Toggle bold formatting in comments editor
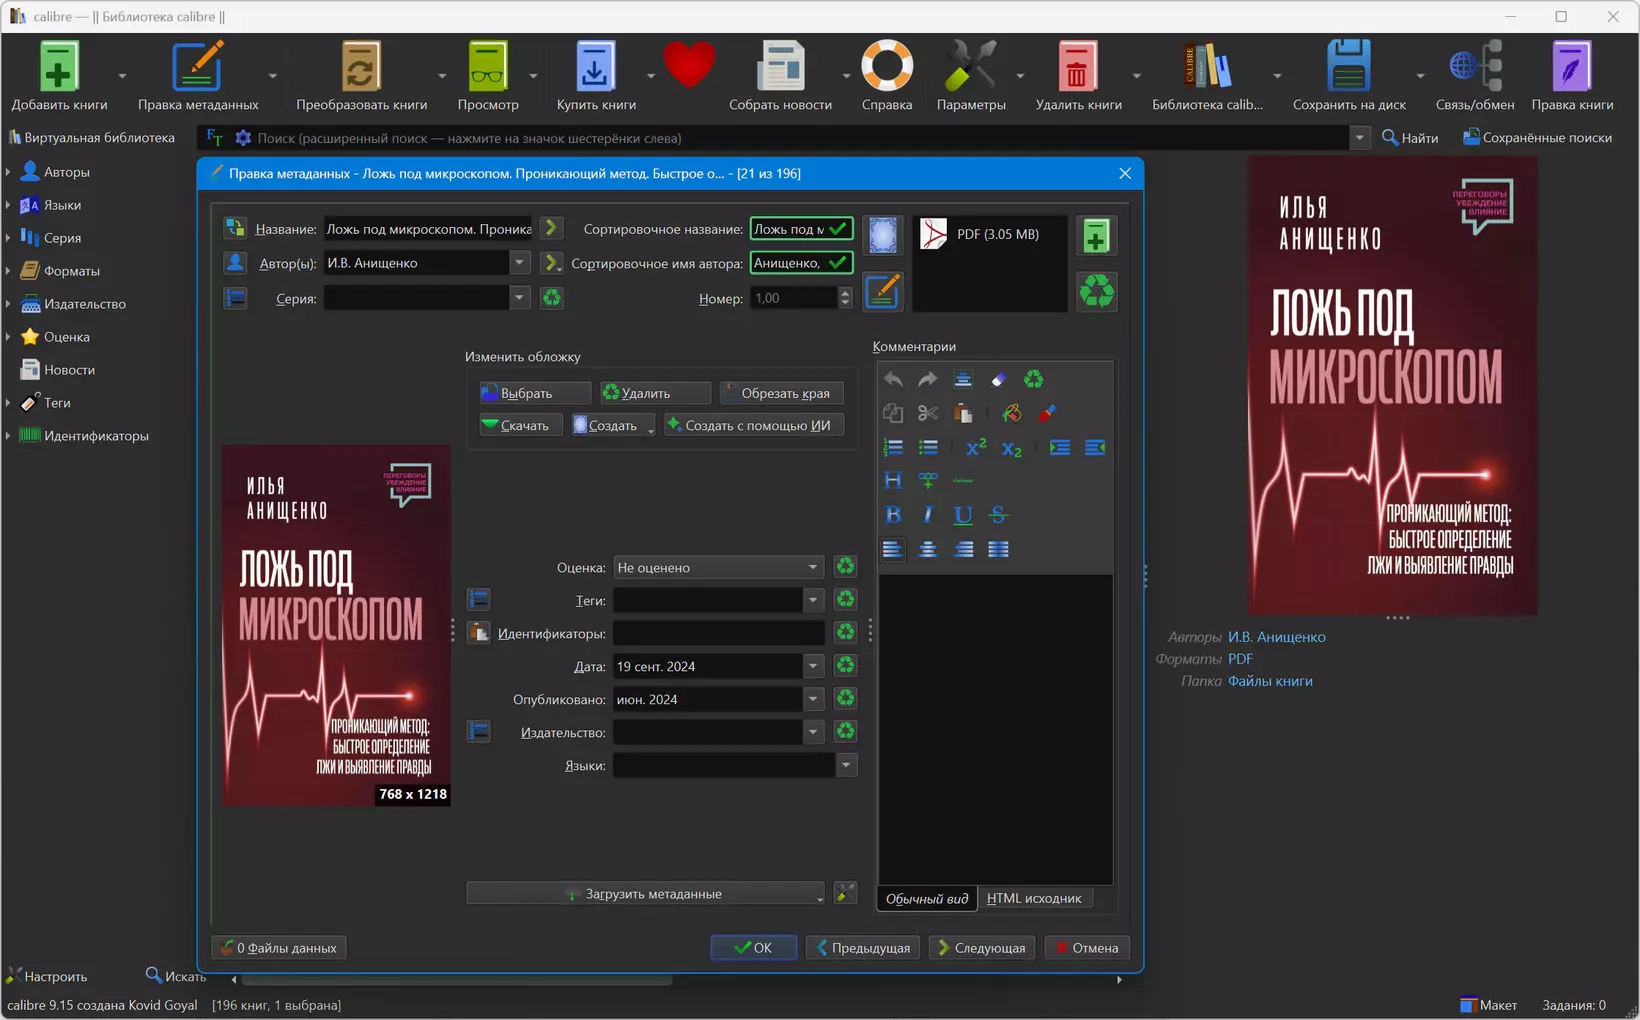The width and height of the screenshot is (1640, 1020). pos(893,515)
